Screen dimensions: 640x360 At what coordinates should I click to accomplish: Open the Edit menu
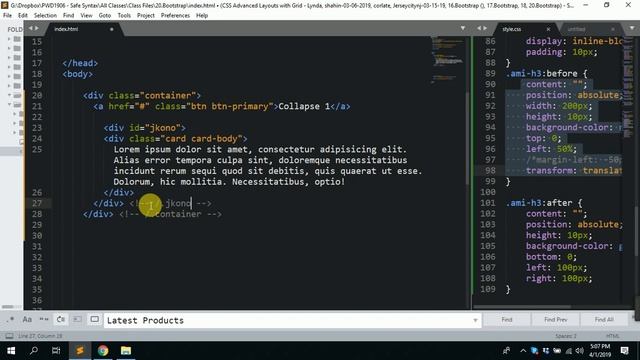click(23, 16)
